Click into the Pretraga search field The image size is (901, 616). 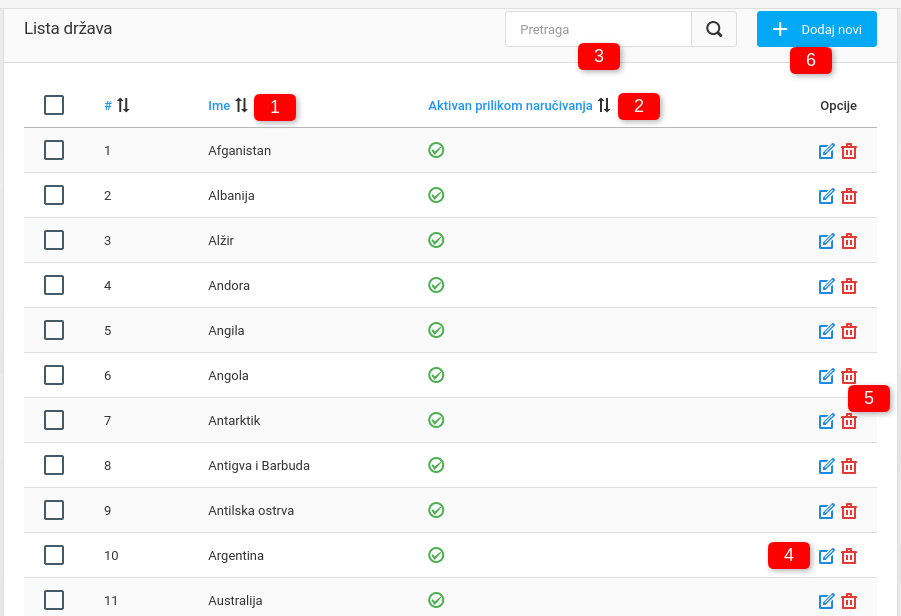598,29
